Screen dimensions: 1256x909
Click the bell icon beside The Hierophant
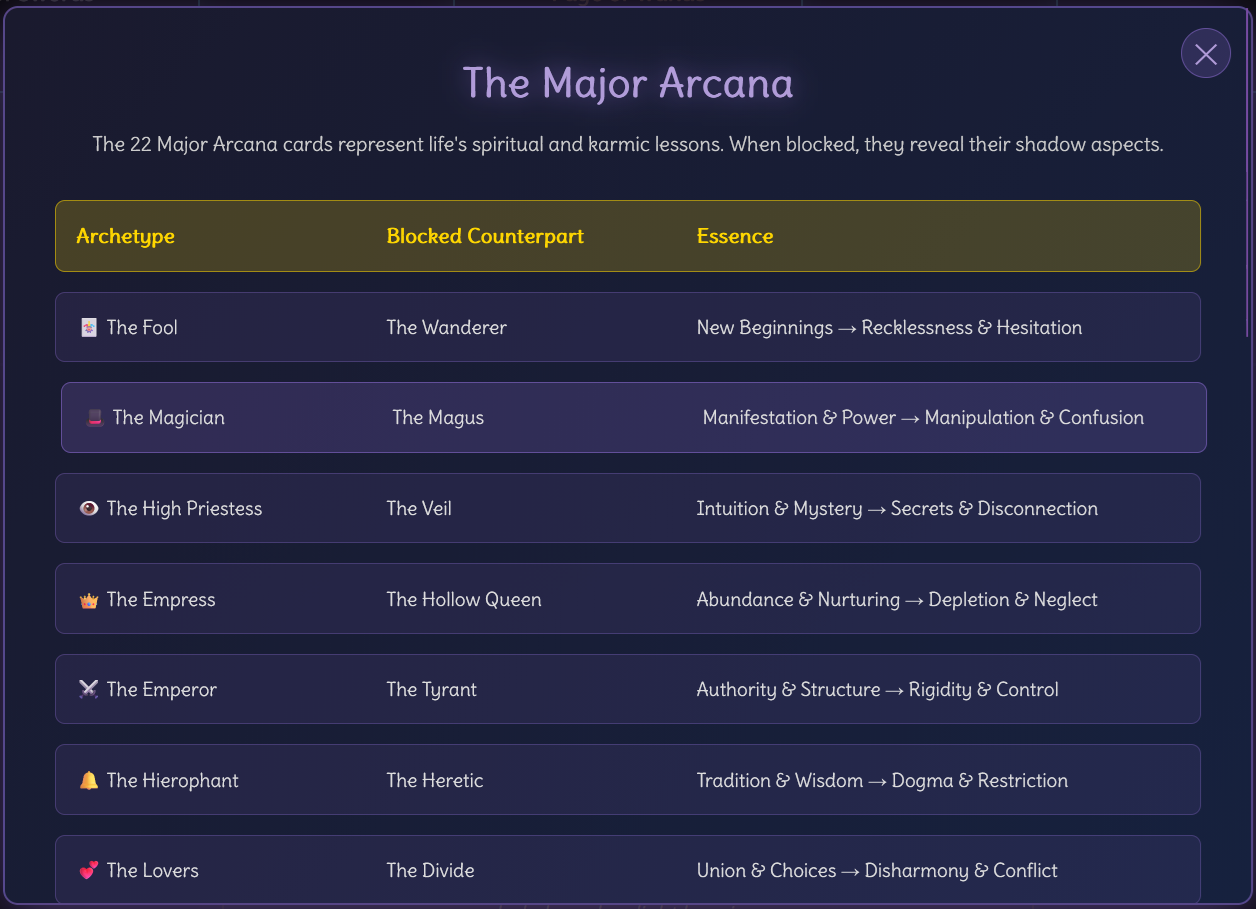coord(89,780)
